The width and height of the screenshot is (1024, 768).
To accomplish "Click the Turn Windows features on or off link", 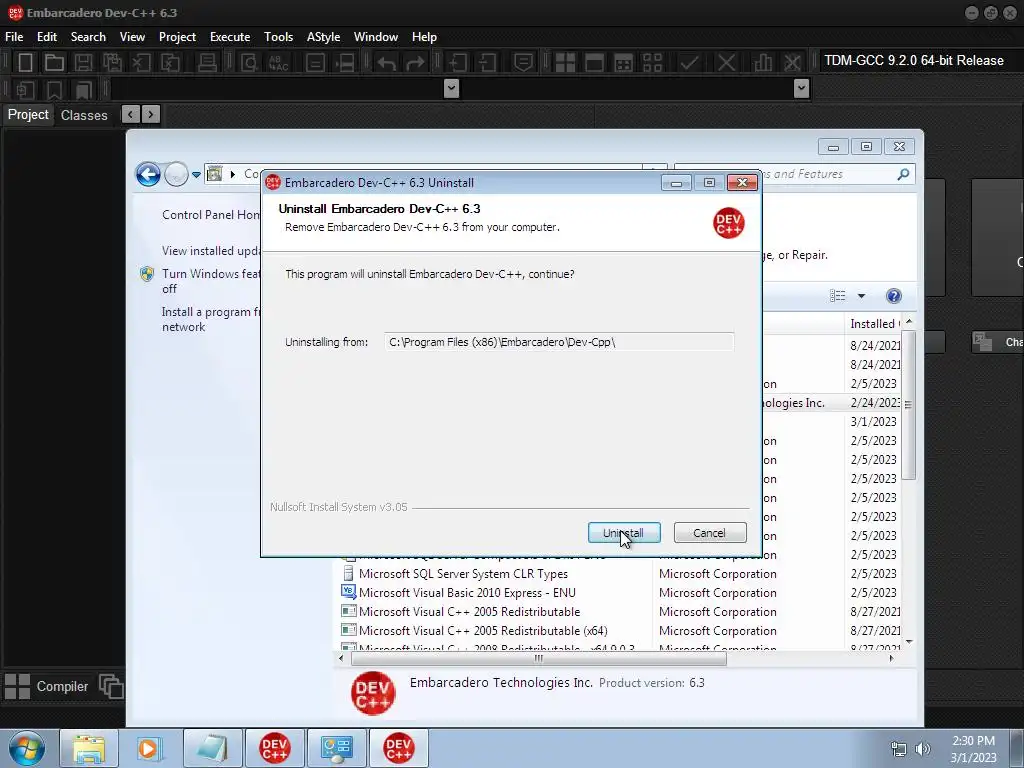I will click(x=211, y=281).
